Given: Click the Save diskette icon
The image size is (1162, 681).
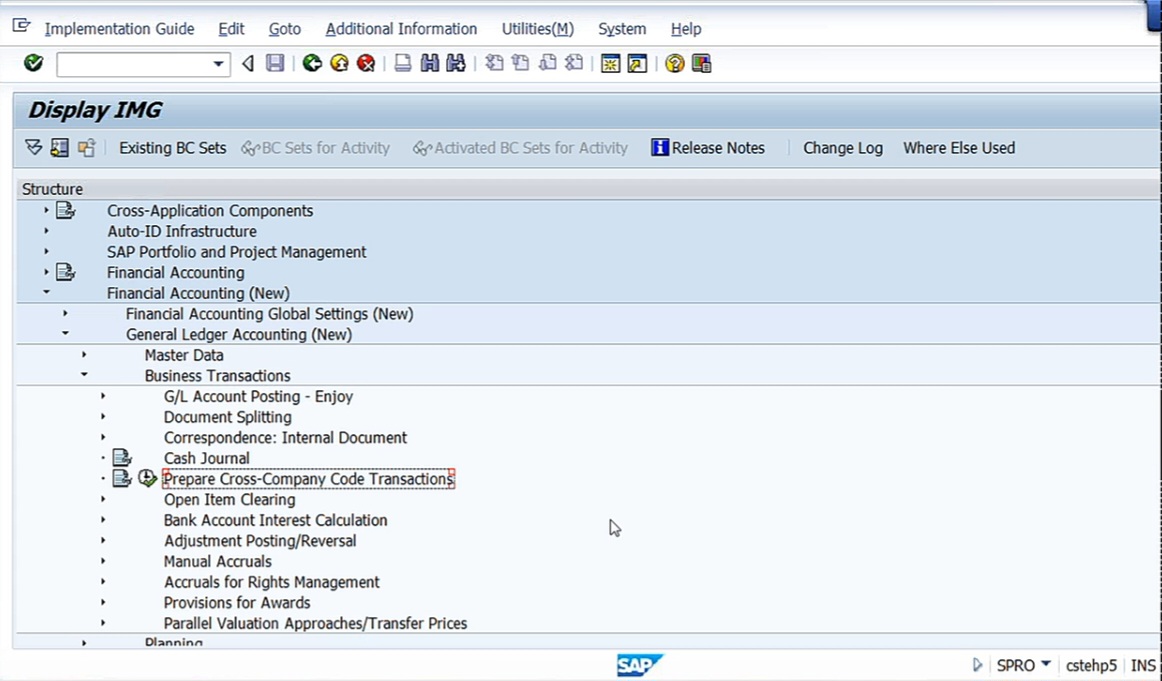Looking at the screenshot, I should [x=275, y=63].
